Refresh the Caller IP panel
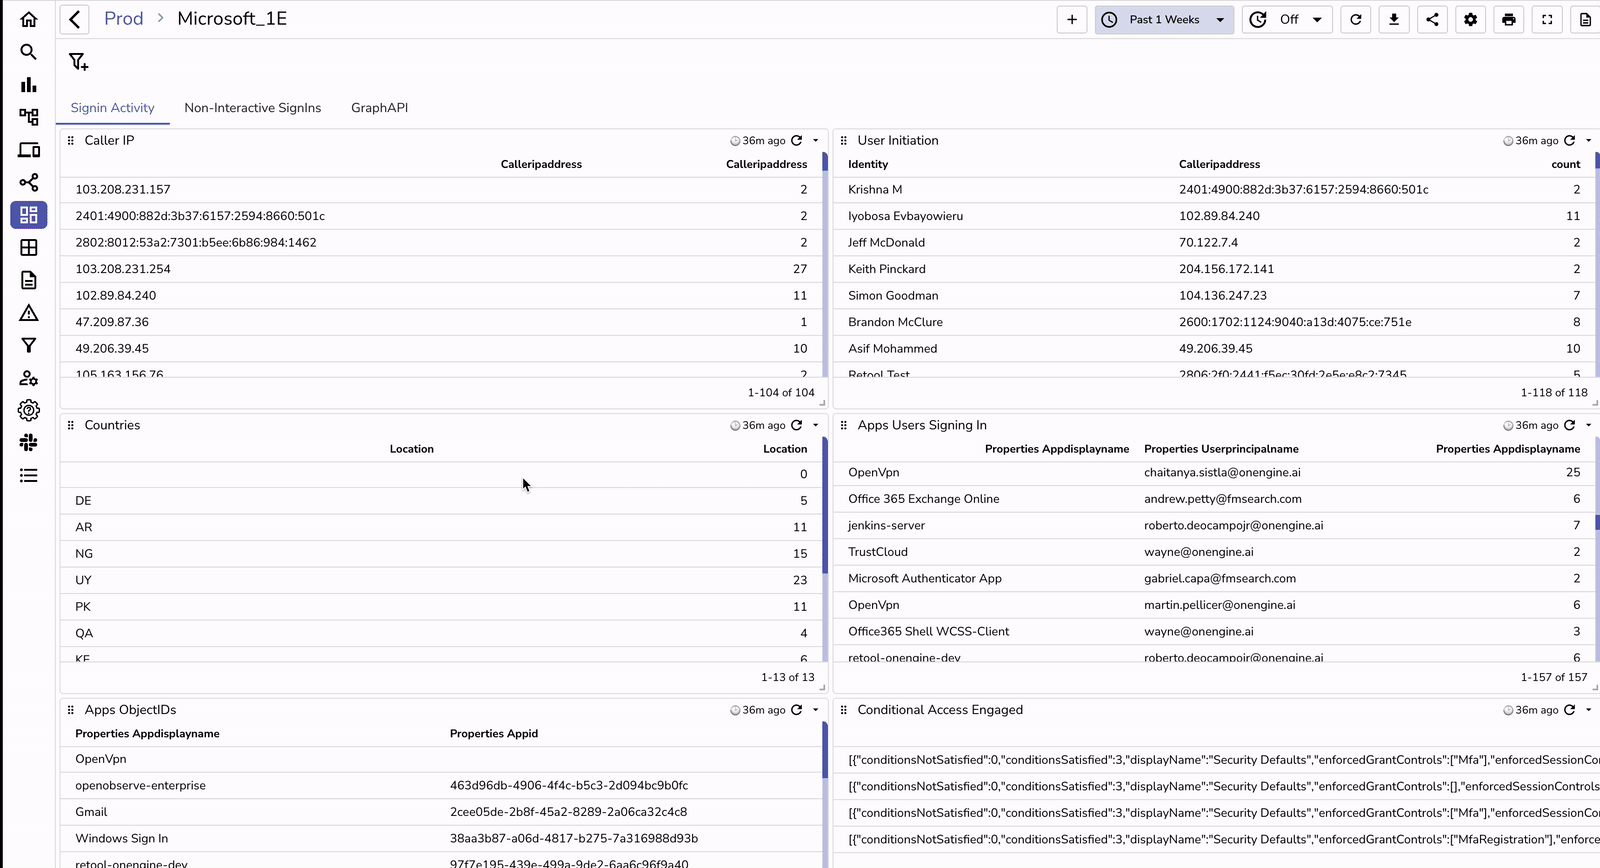Image resolution: width=1600 pixels, height=868 pixels. tap(797, 141)
